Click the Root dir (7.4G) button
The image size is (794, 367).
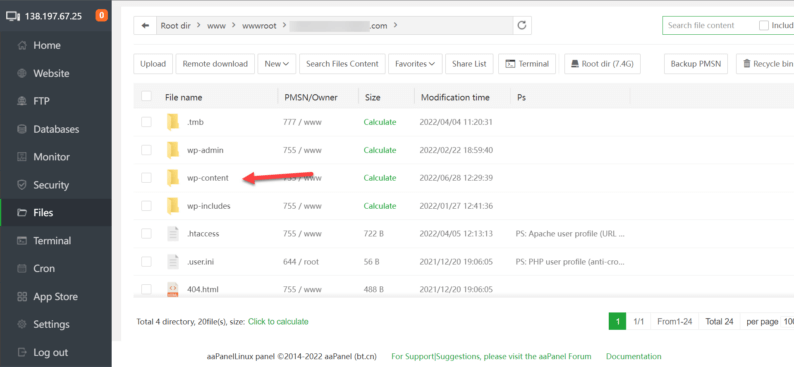tap(602, 64)
